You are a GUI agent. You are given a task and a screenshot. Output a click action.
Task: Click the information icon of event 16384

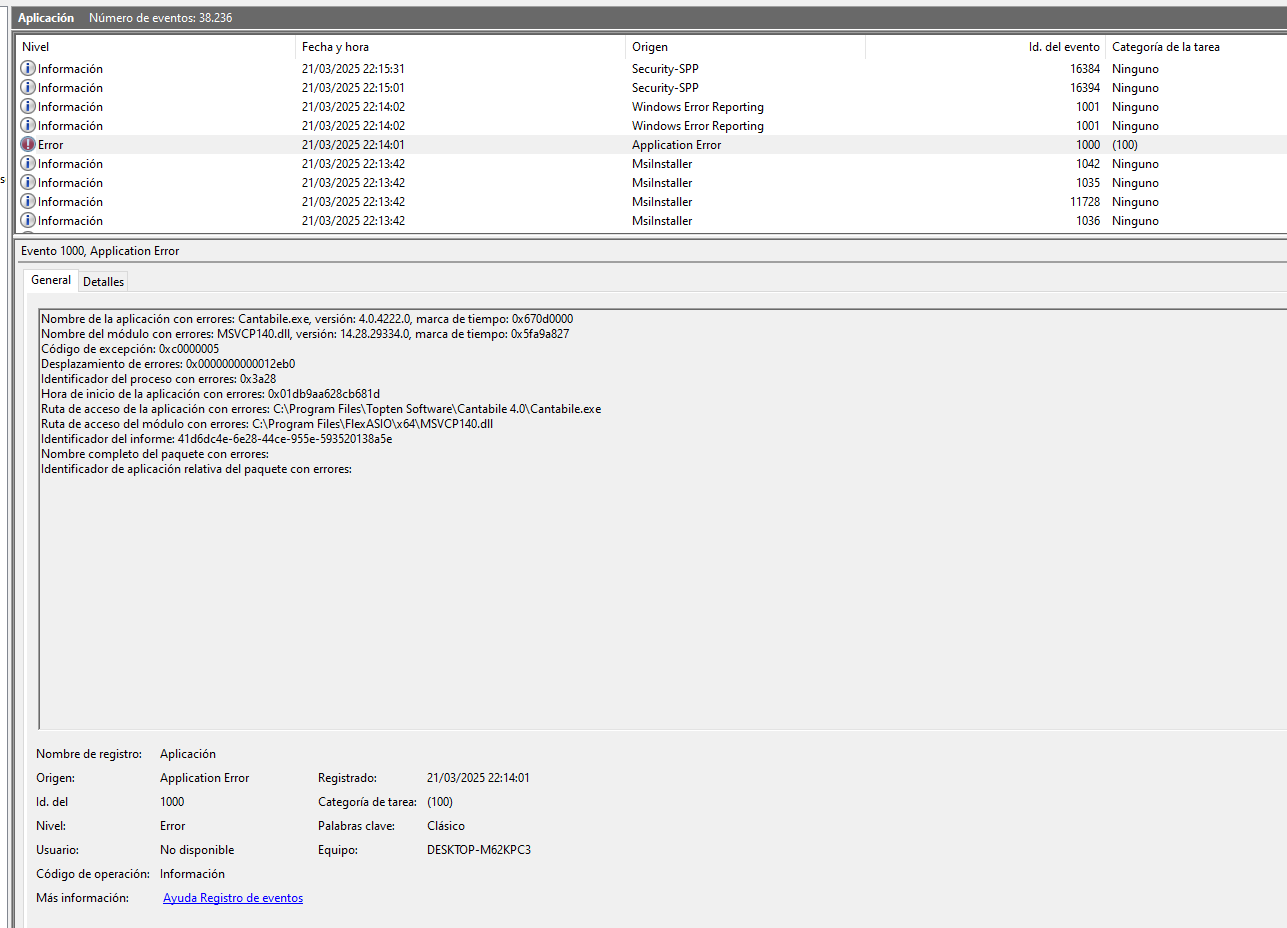[x=28, y=69]
